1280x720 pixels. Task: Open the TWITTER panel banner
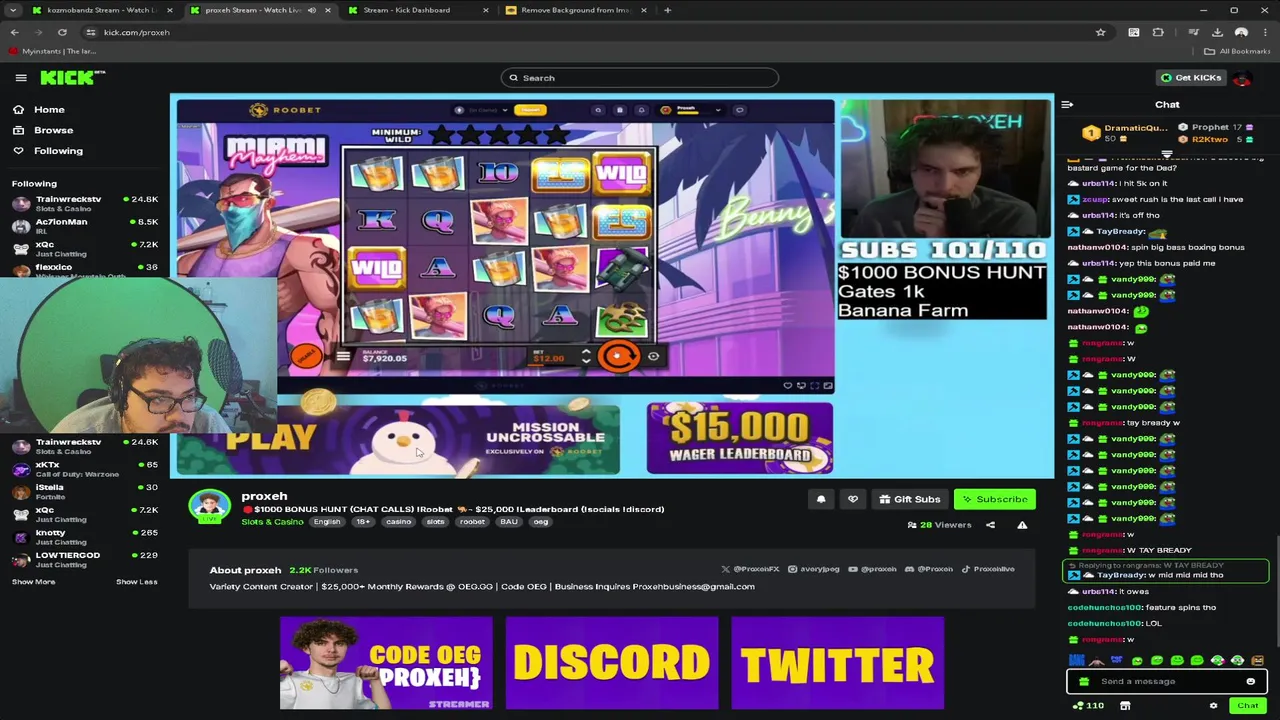tap(837, 663)
